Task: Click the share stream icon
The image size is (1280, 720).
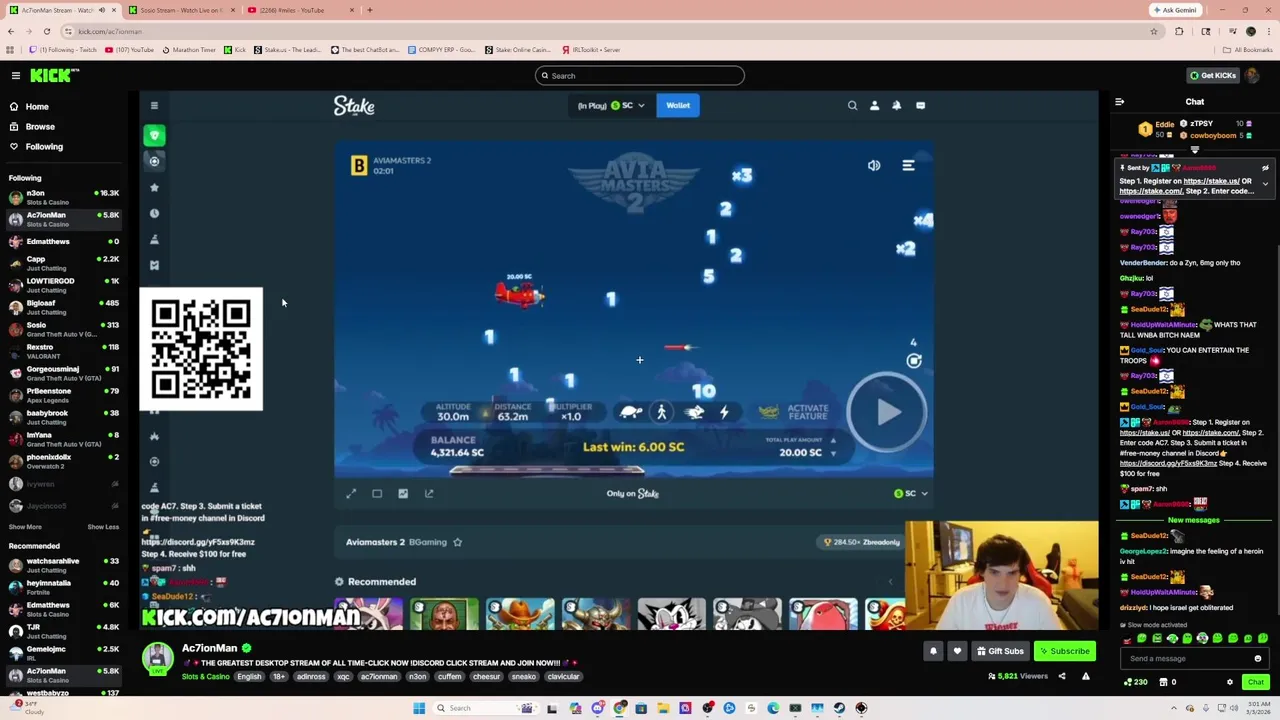Action: point(1062,677)
